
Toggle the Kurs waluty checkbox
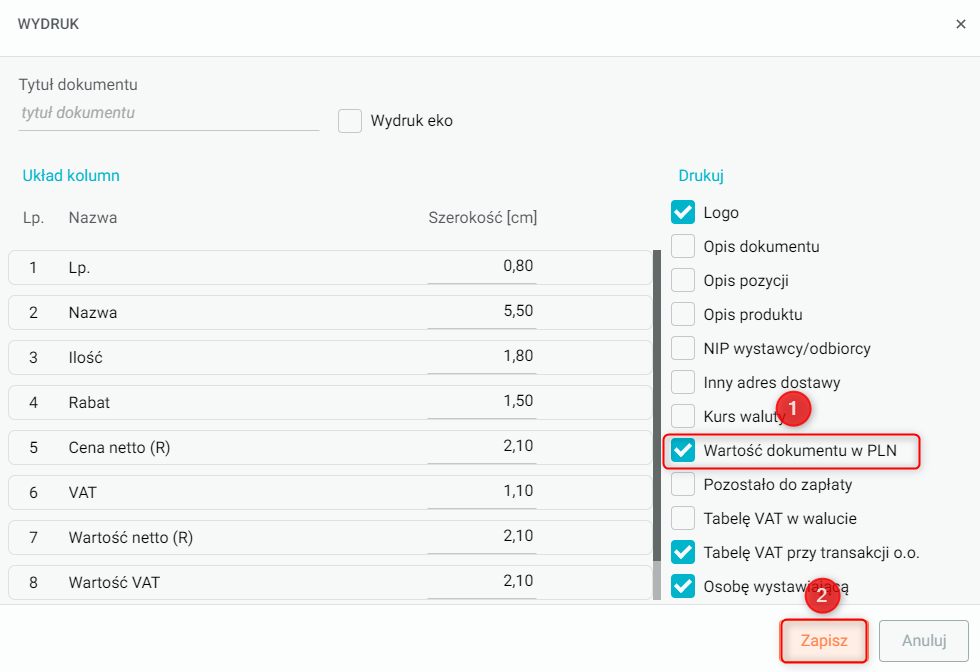coord(683,416)
